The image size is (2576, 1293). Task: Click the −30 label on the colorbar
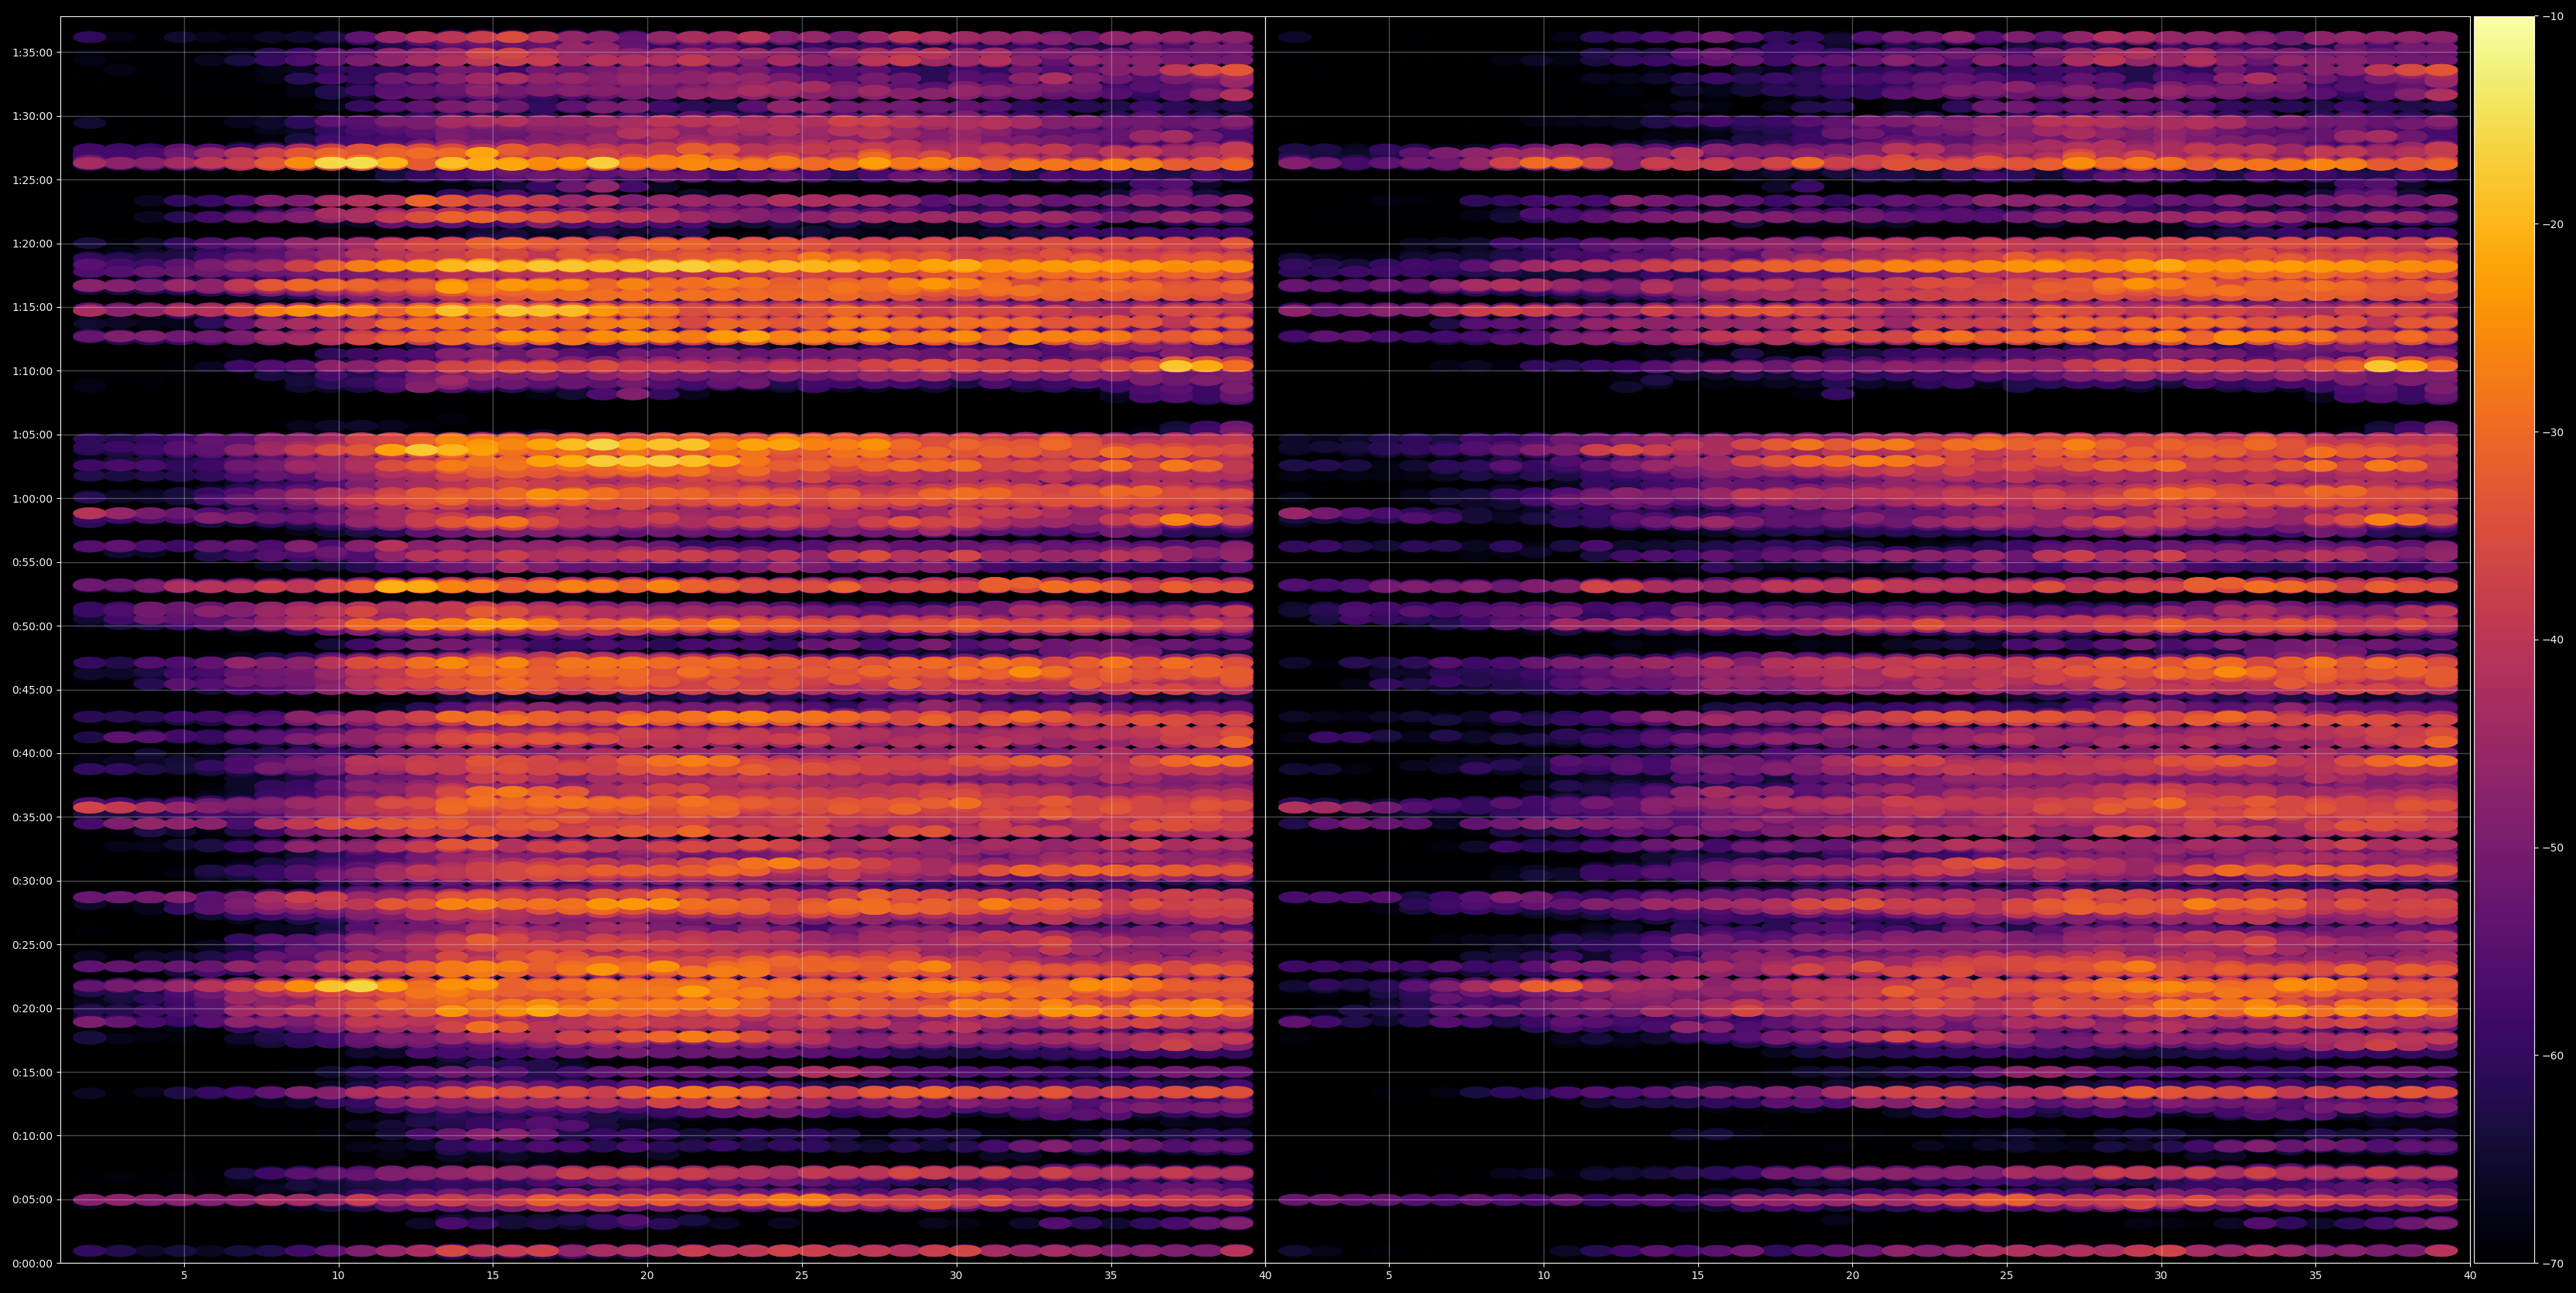coord(2553,432)
